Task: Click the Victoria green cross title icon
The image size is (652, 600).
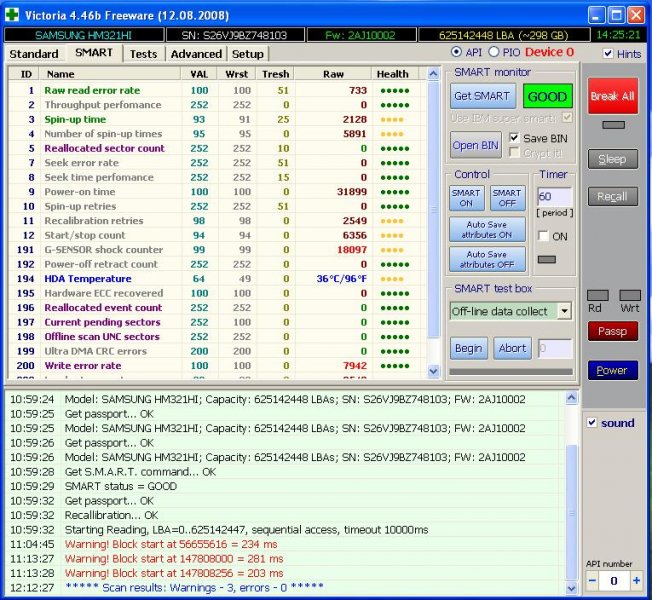Action: pyautogui.click(x=13, y=16)
